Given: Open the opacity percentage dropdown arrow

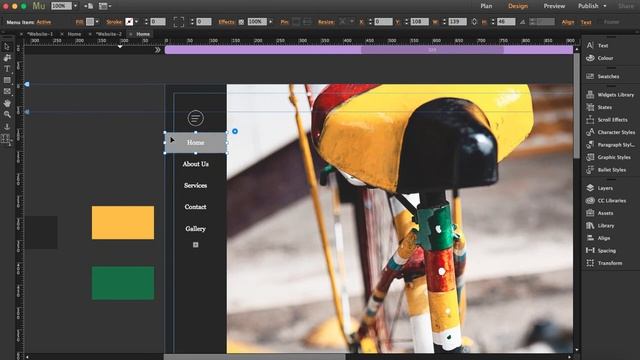Looking at the screenshot, I should pyautogui.click(x=270, y=22).
